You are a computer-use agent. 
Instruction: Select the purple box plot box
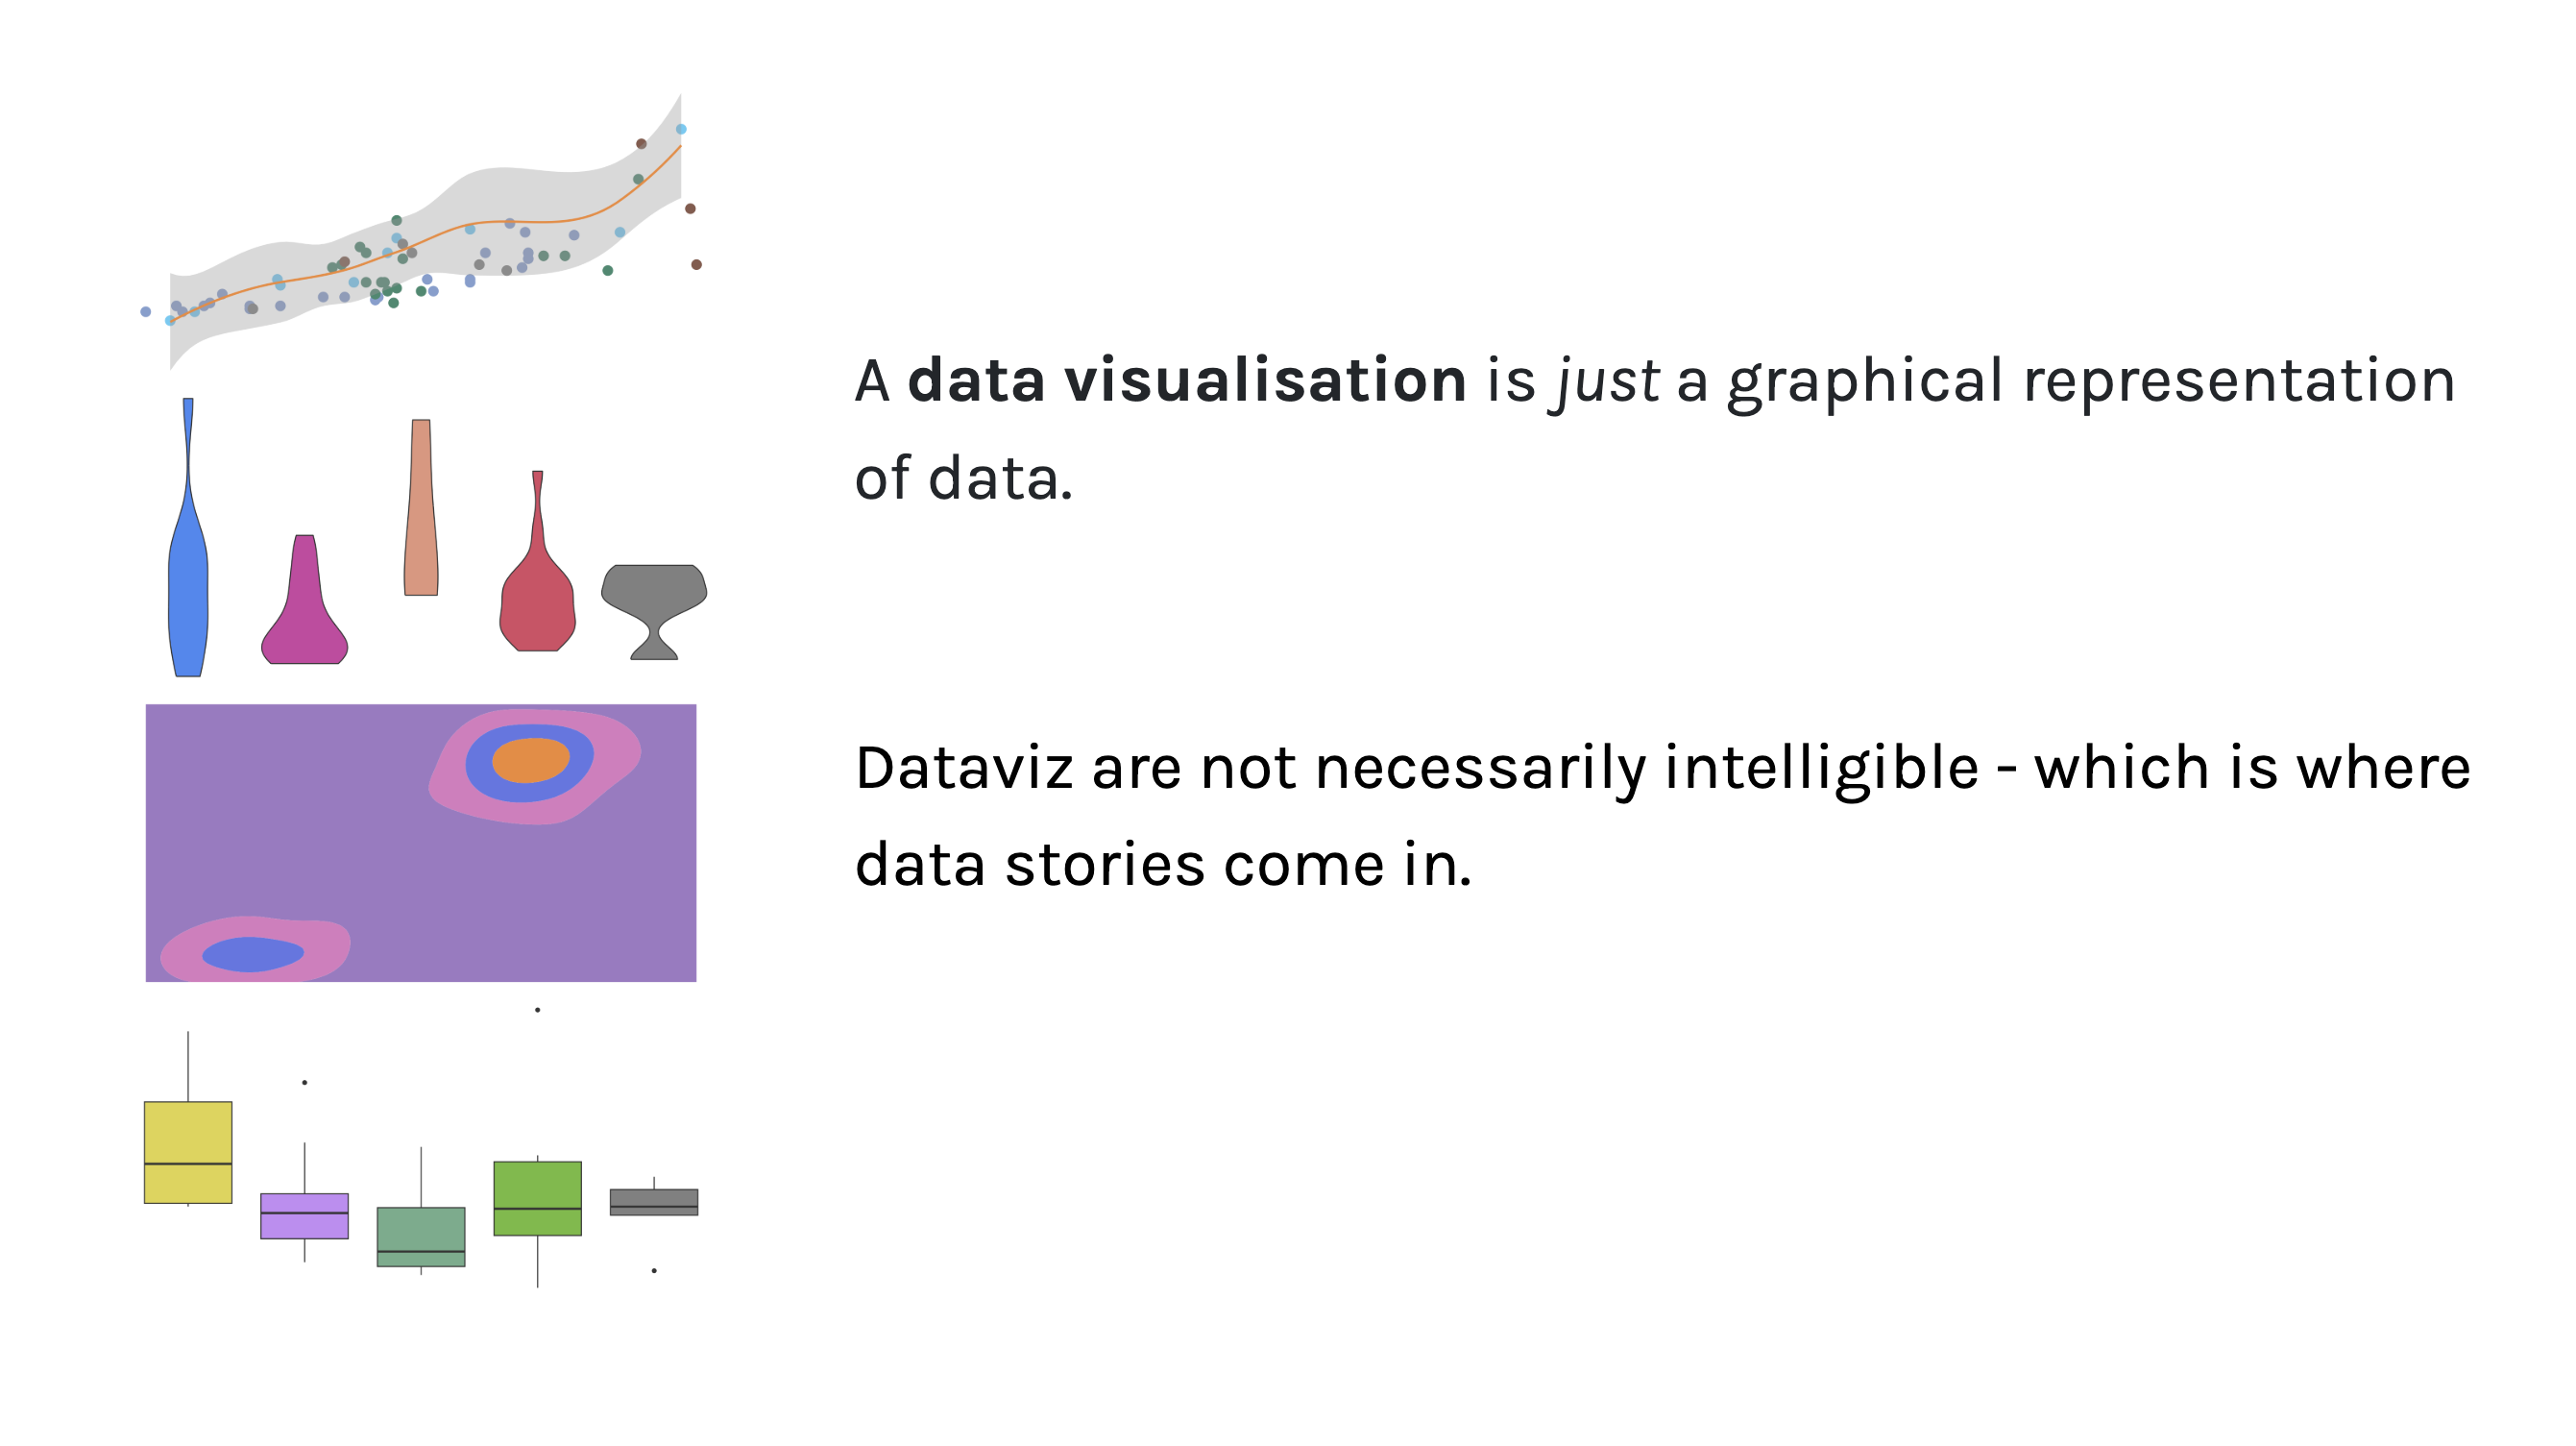[x=304, y=1225]
